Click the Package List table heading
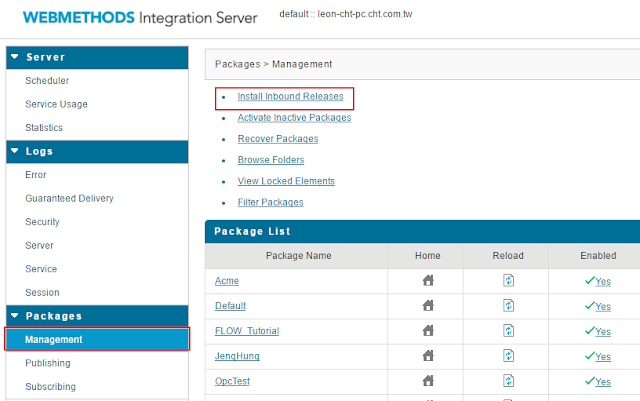Screen dimensions: 640x401 click(252, 231)
